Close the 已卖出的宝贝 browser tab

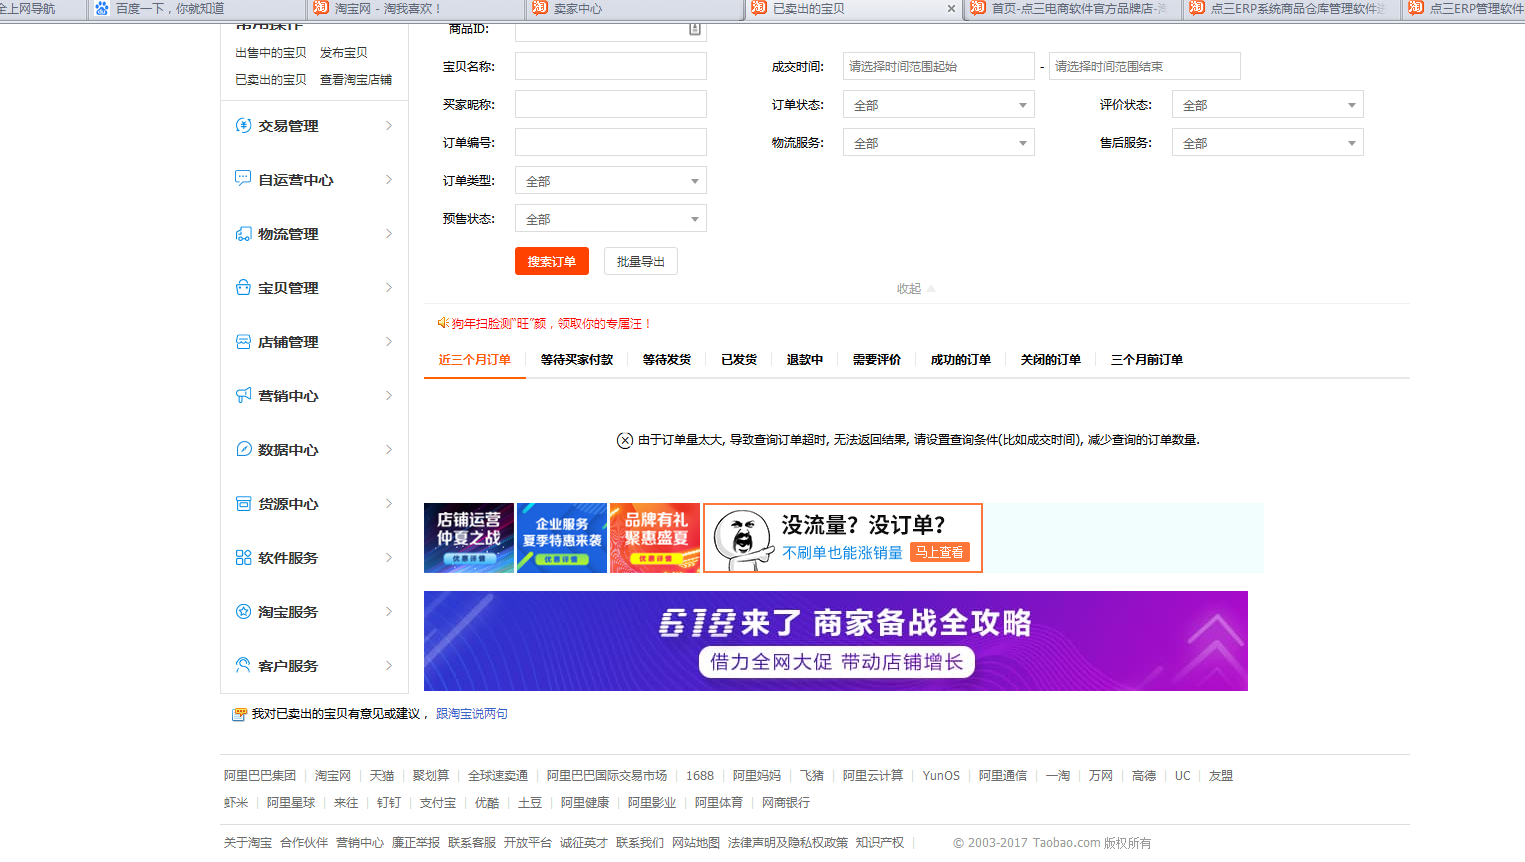click(951, 9)
